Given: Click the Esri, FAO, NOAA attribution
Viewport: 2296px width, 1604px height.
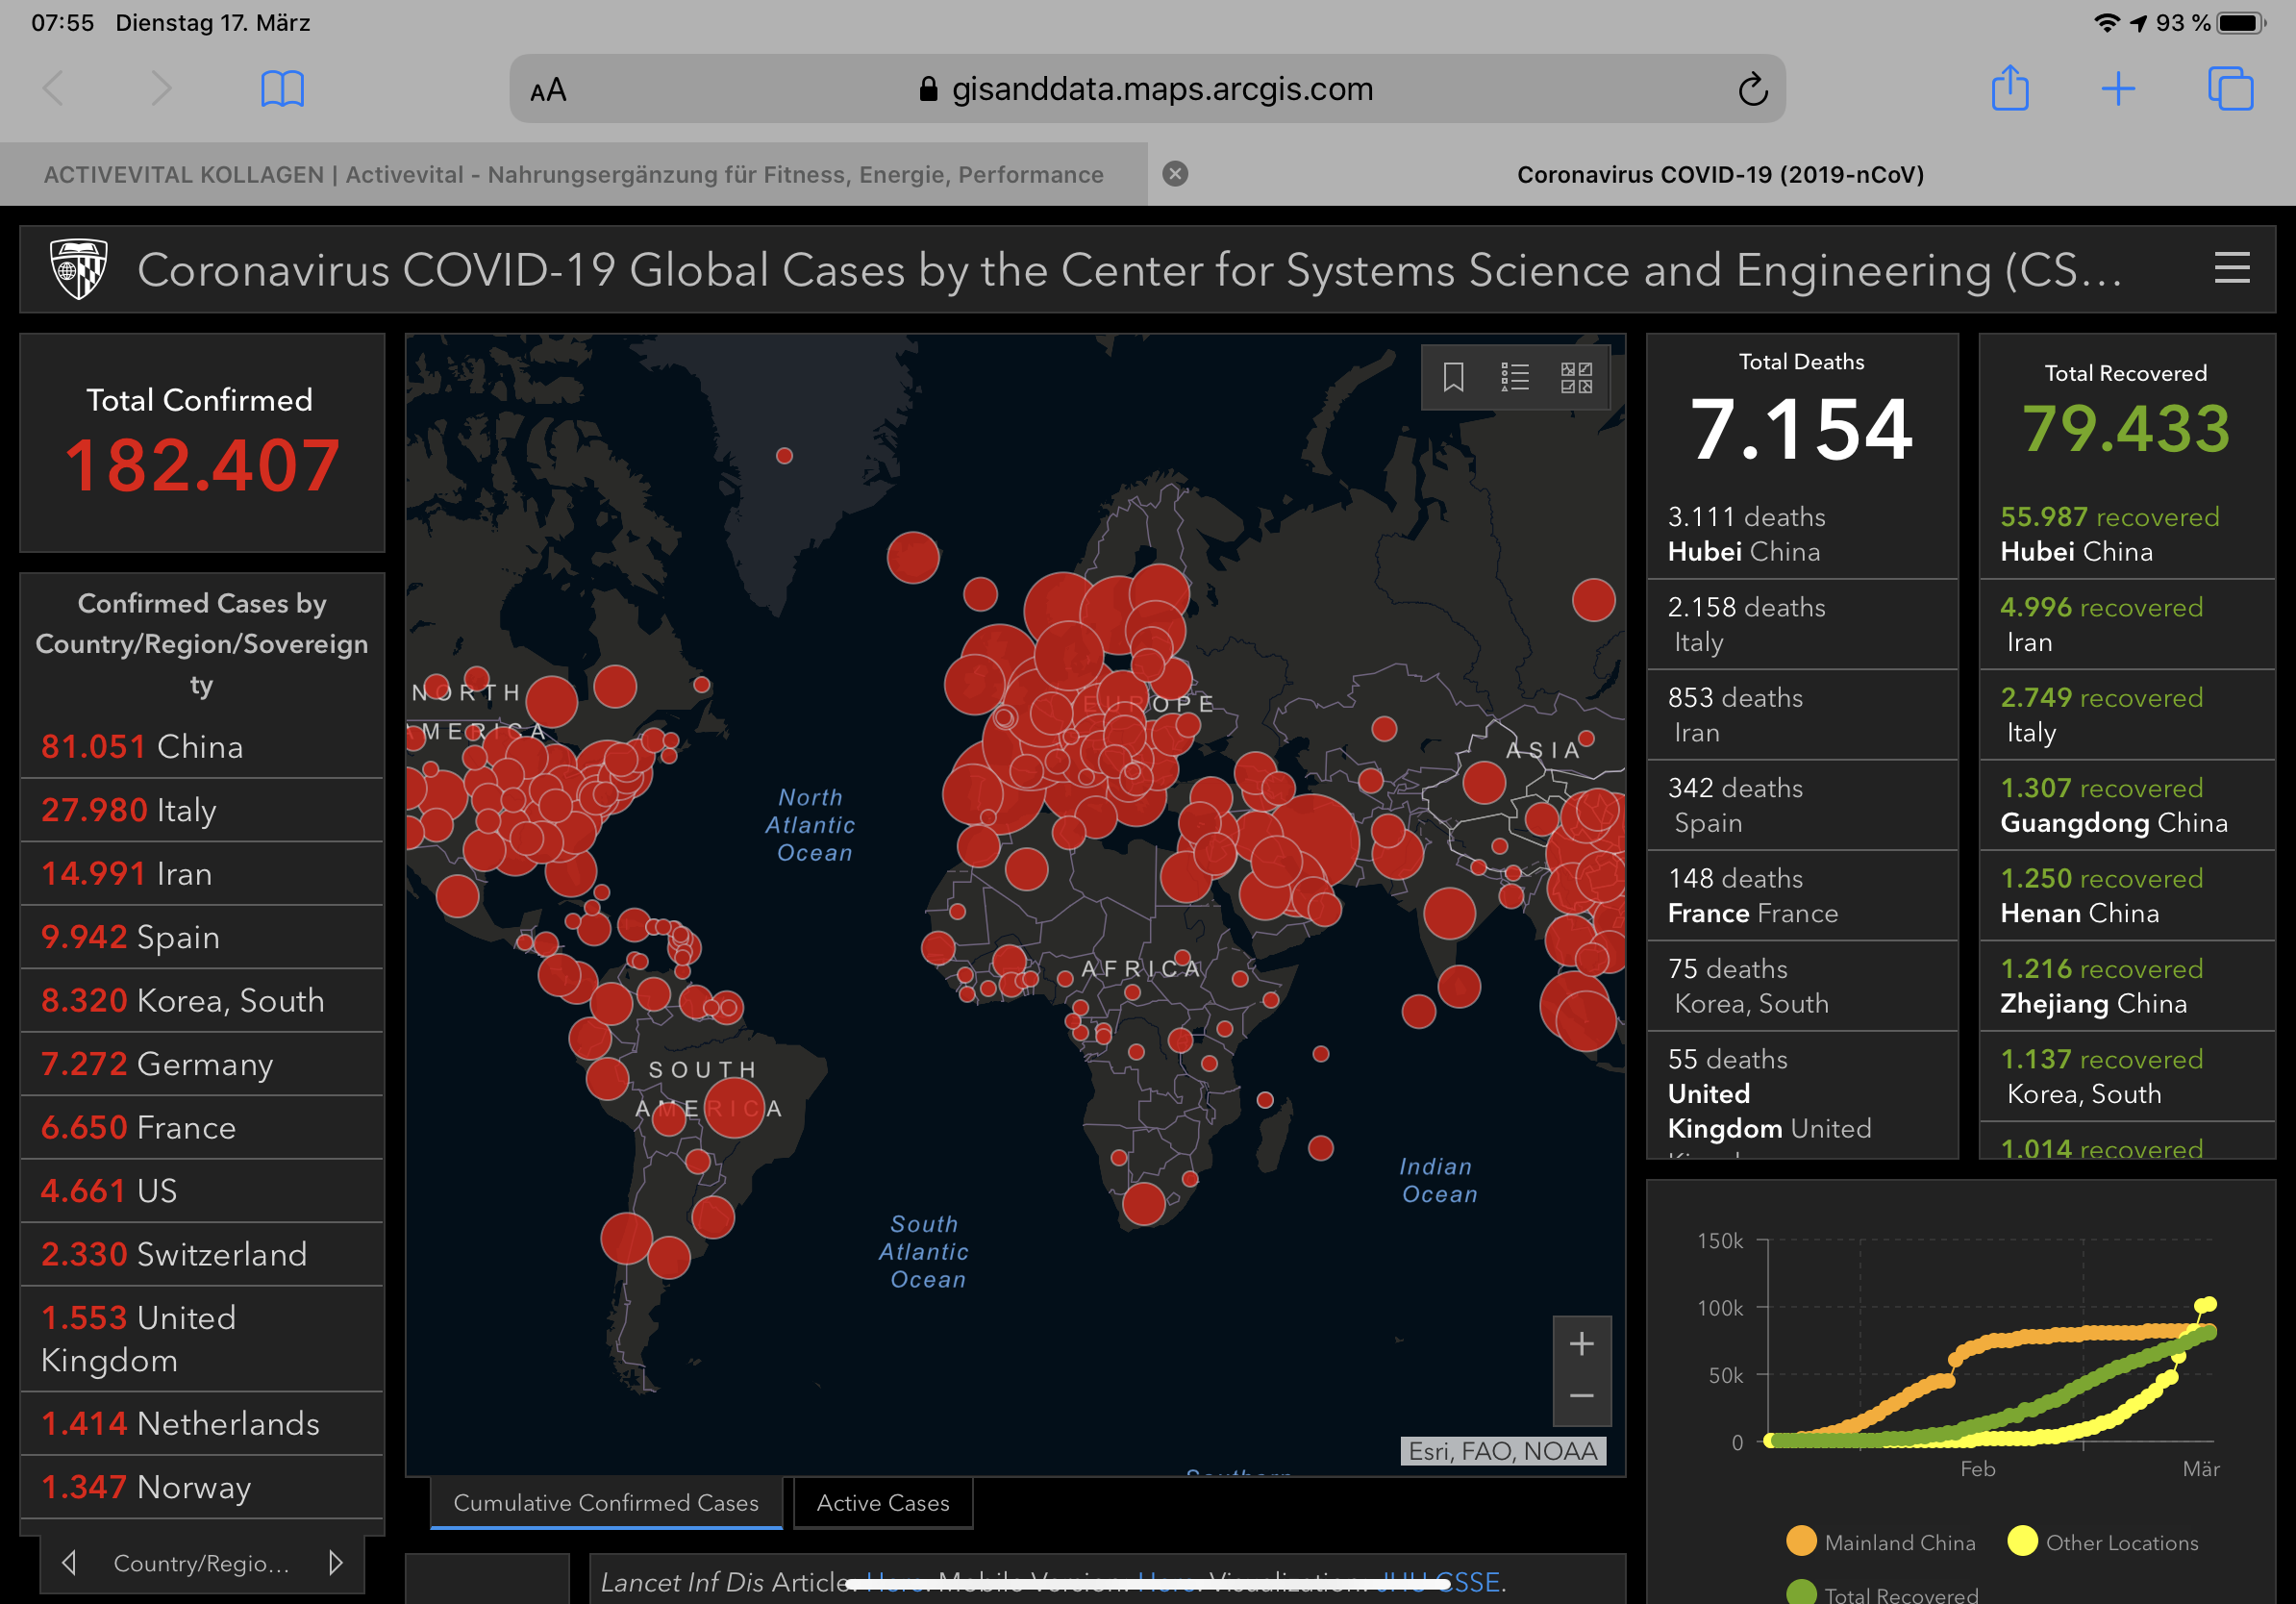Looking at the screenshot, I should click(1502, 1451).
